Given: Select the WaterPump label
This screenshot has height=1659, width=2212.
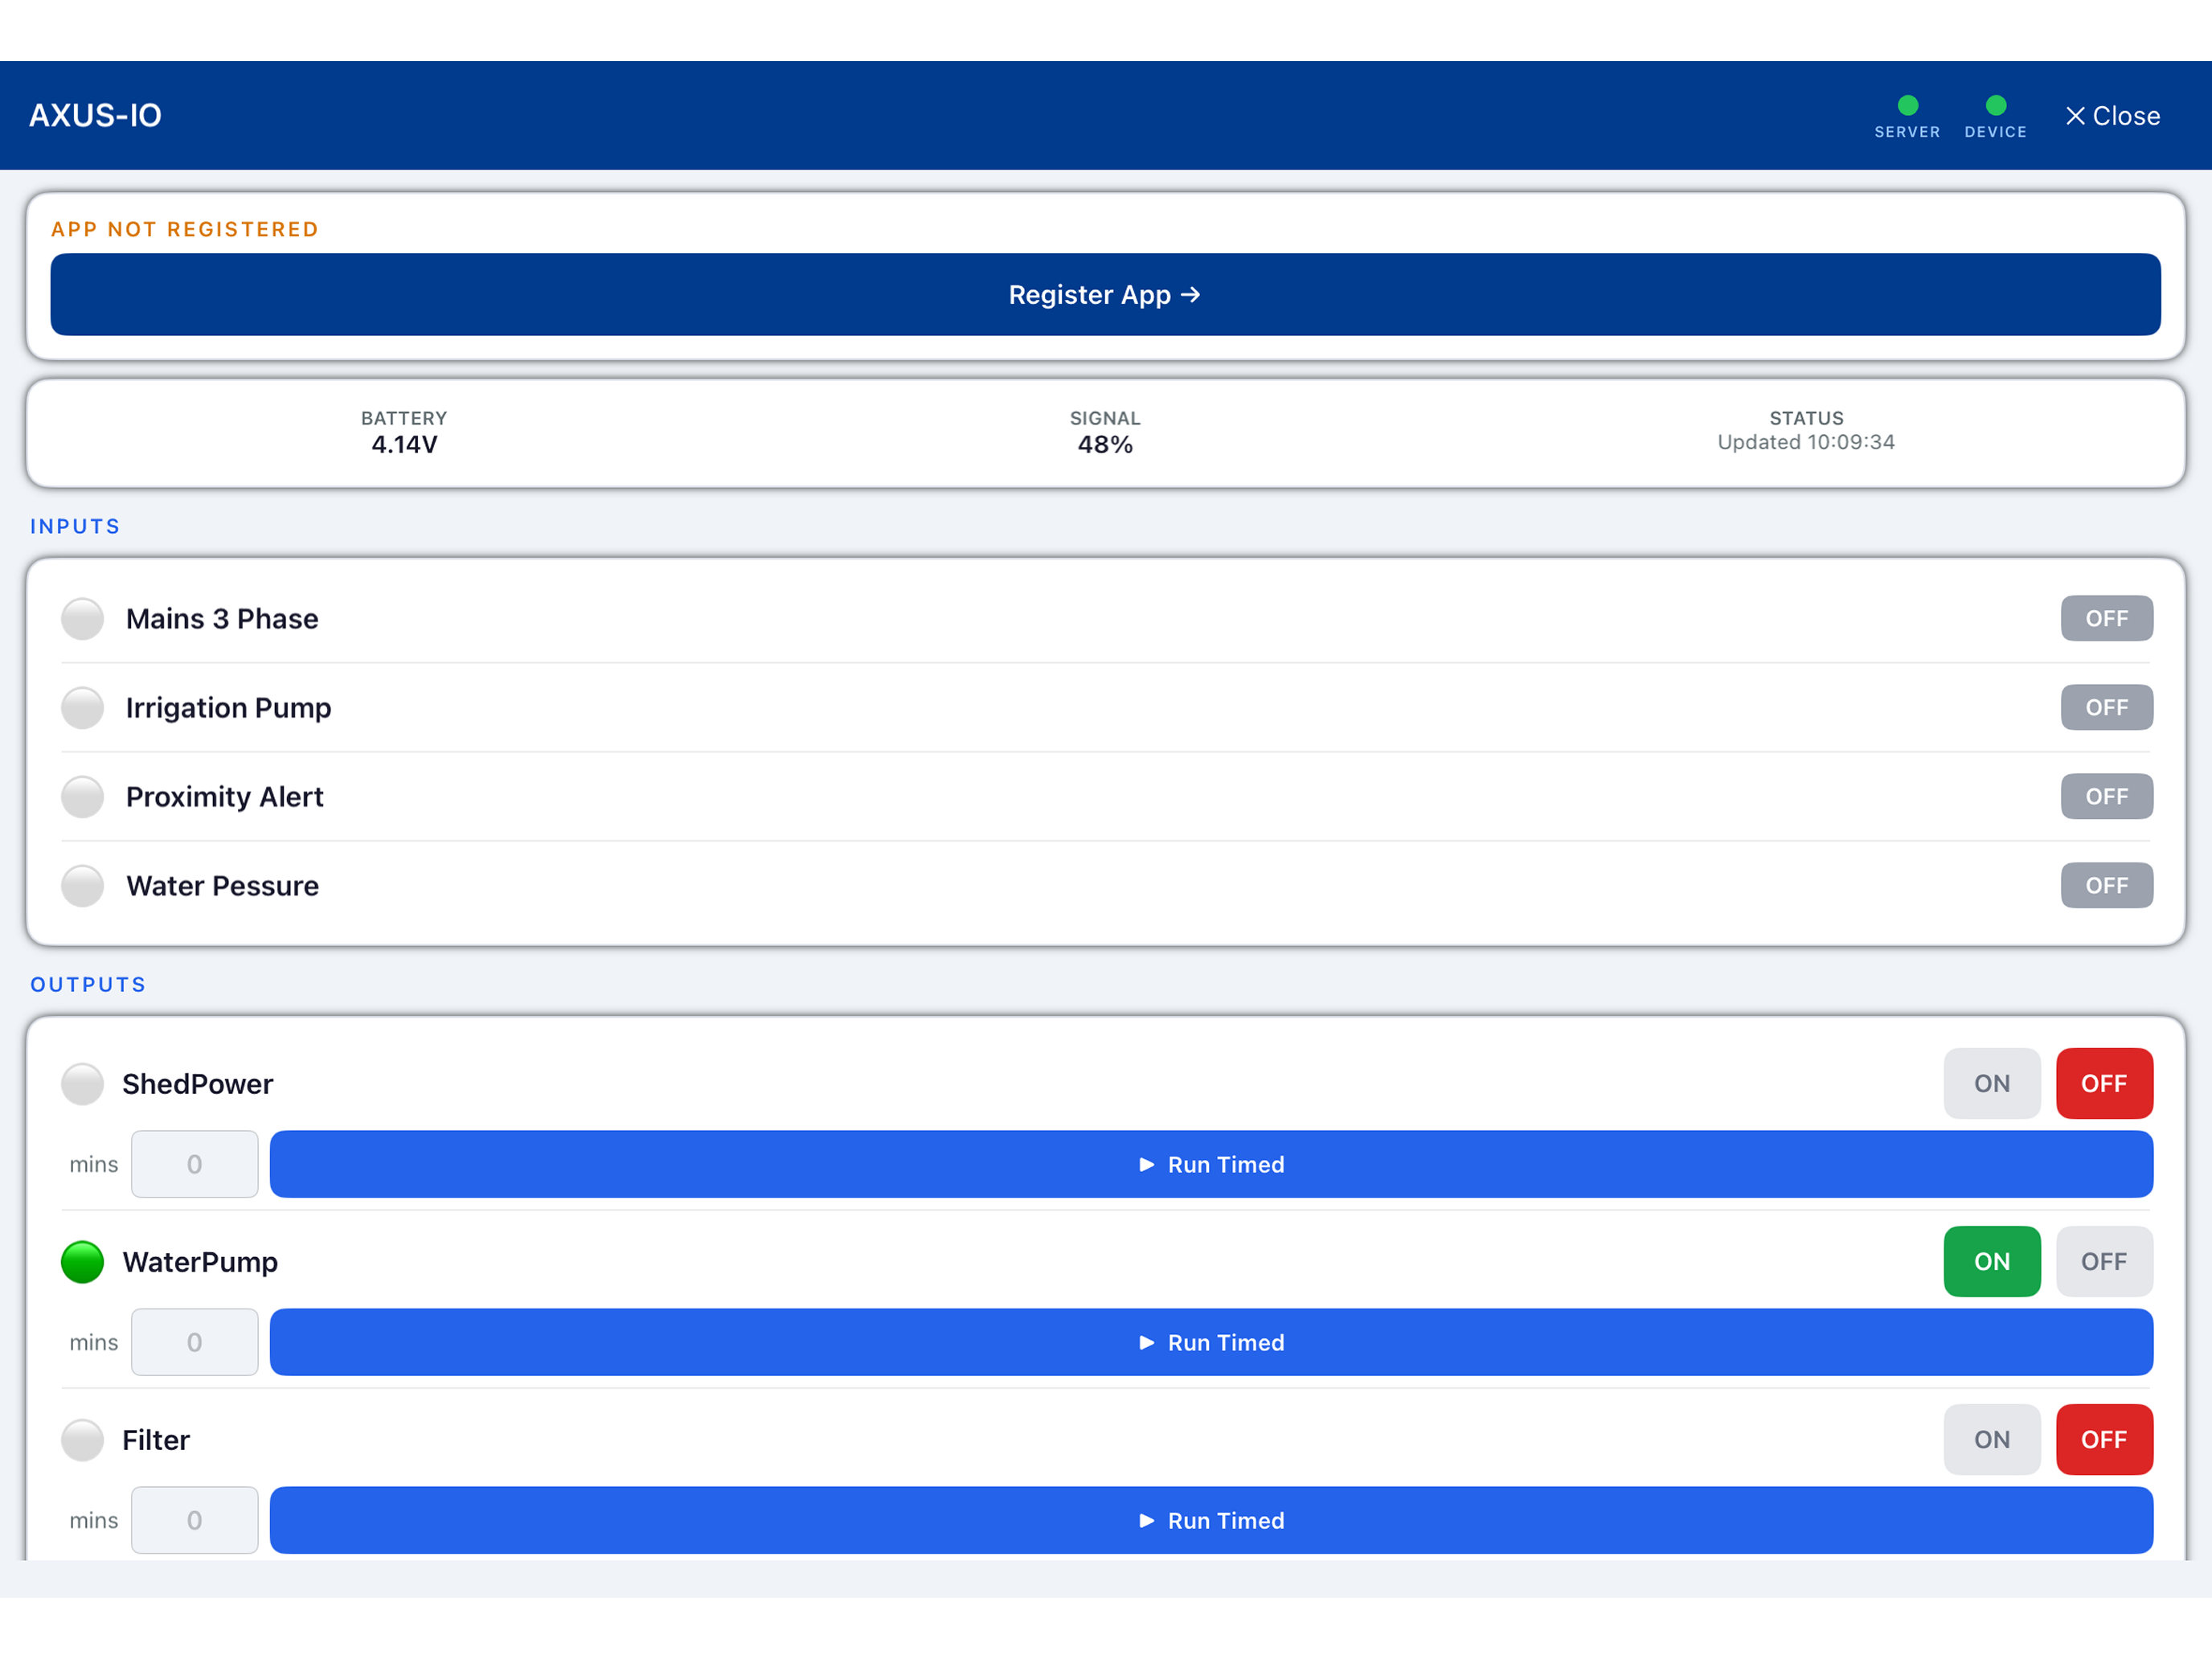Looking at the screenshot, I should [x=200, y=1262].
